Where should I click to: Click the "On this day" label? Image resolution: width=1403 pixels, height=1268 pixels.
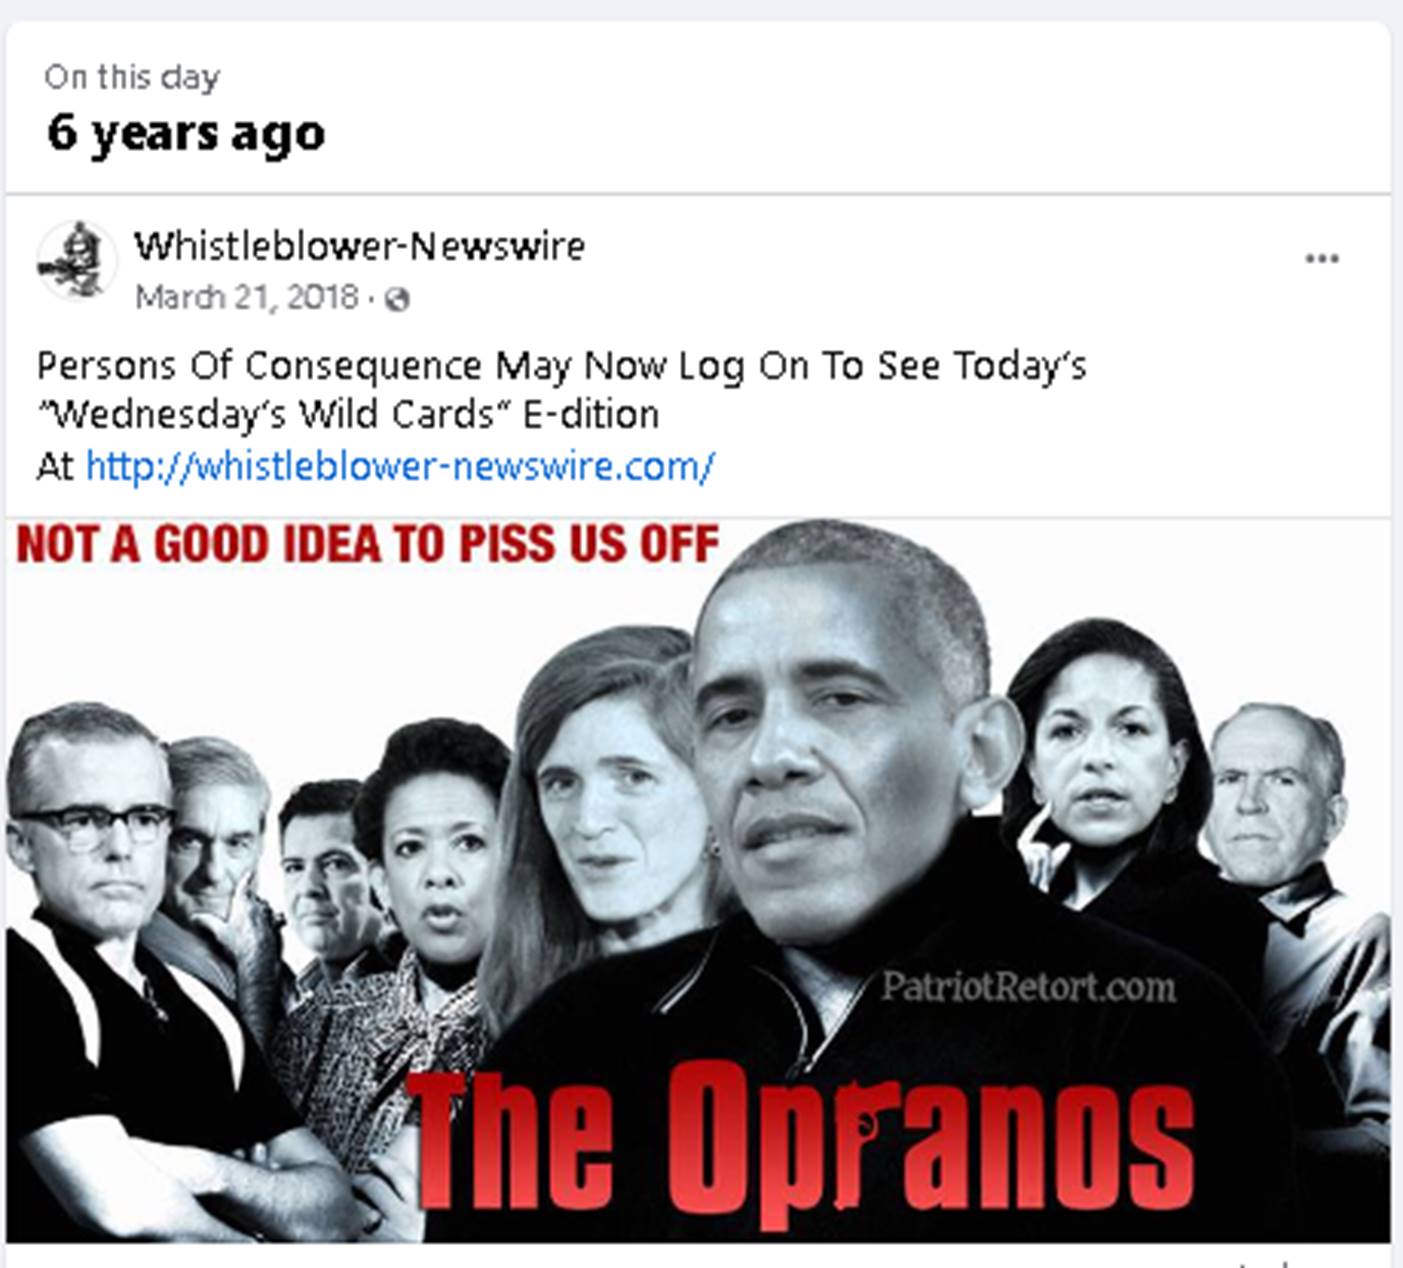[132, 77]
